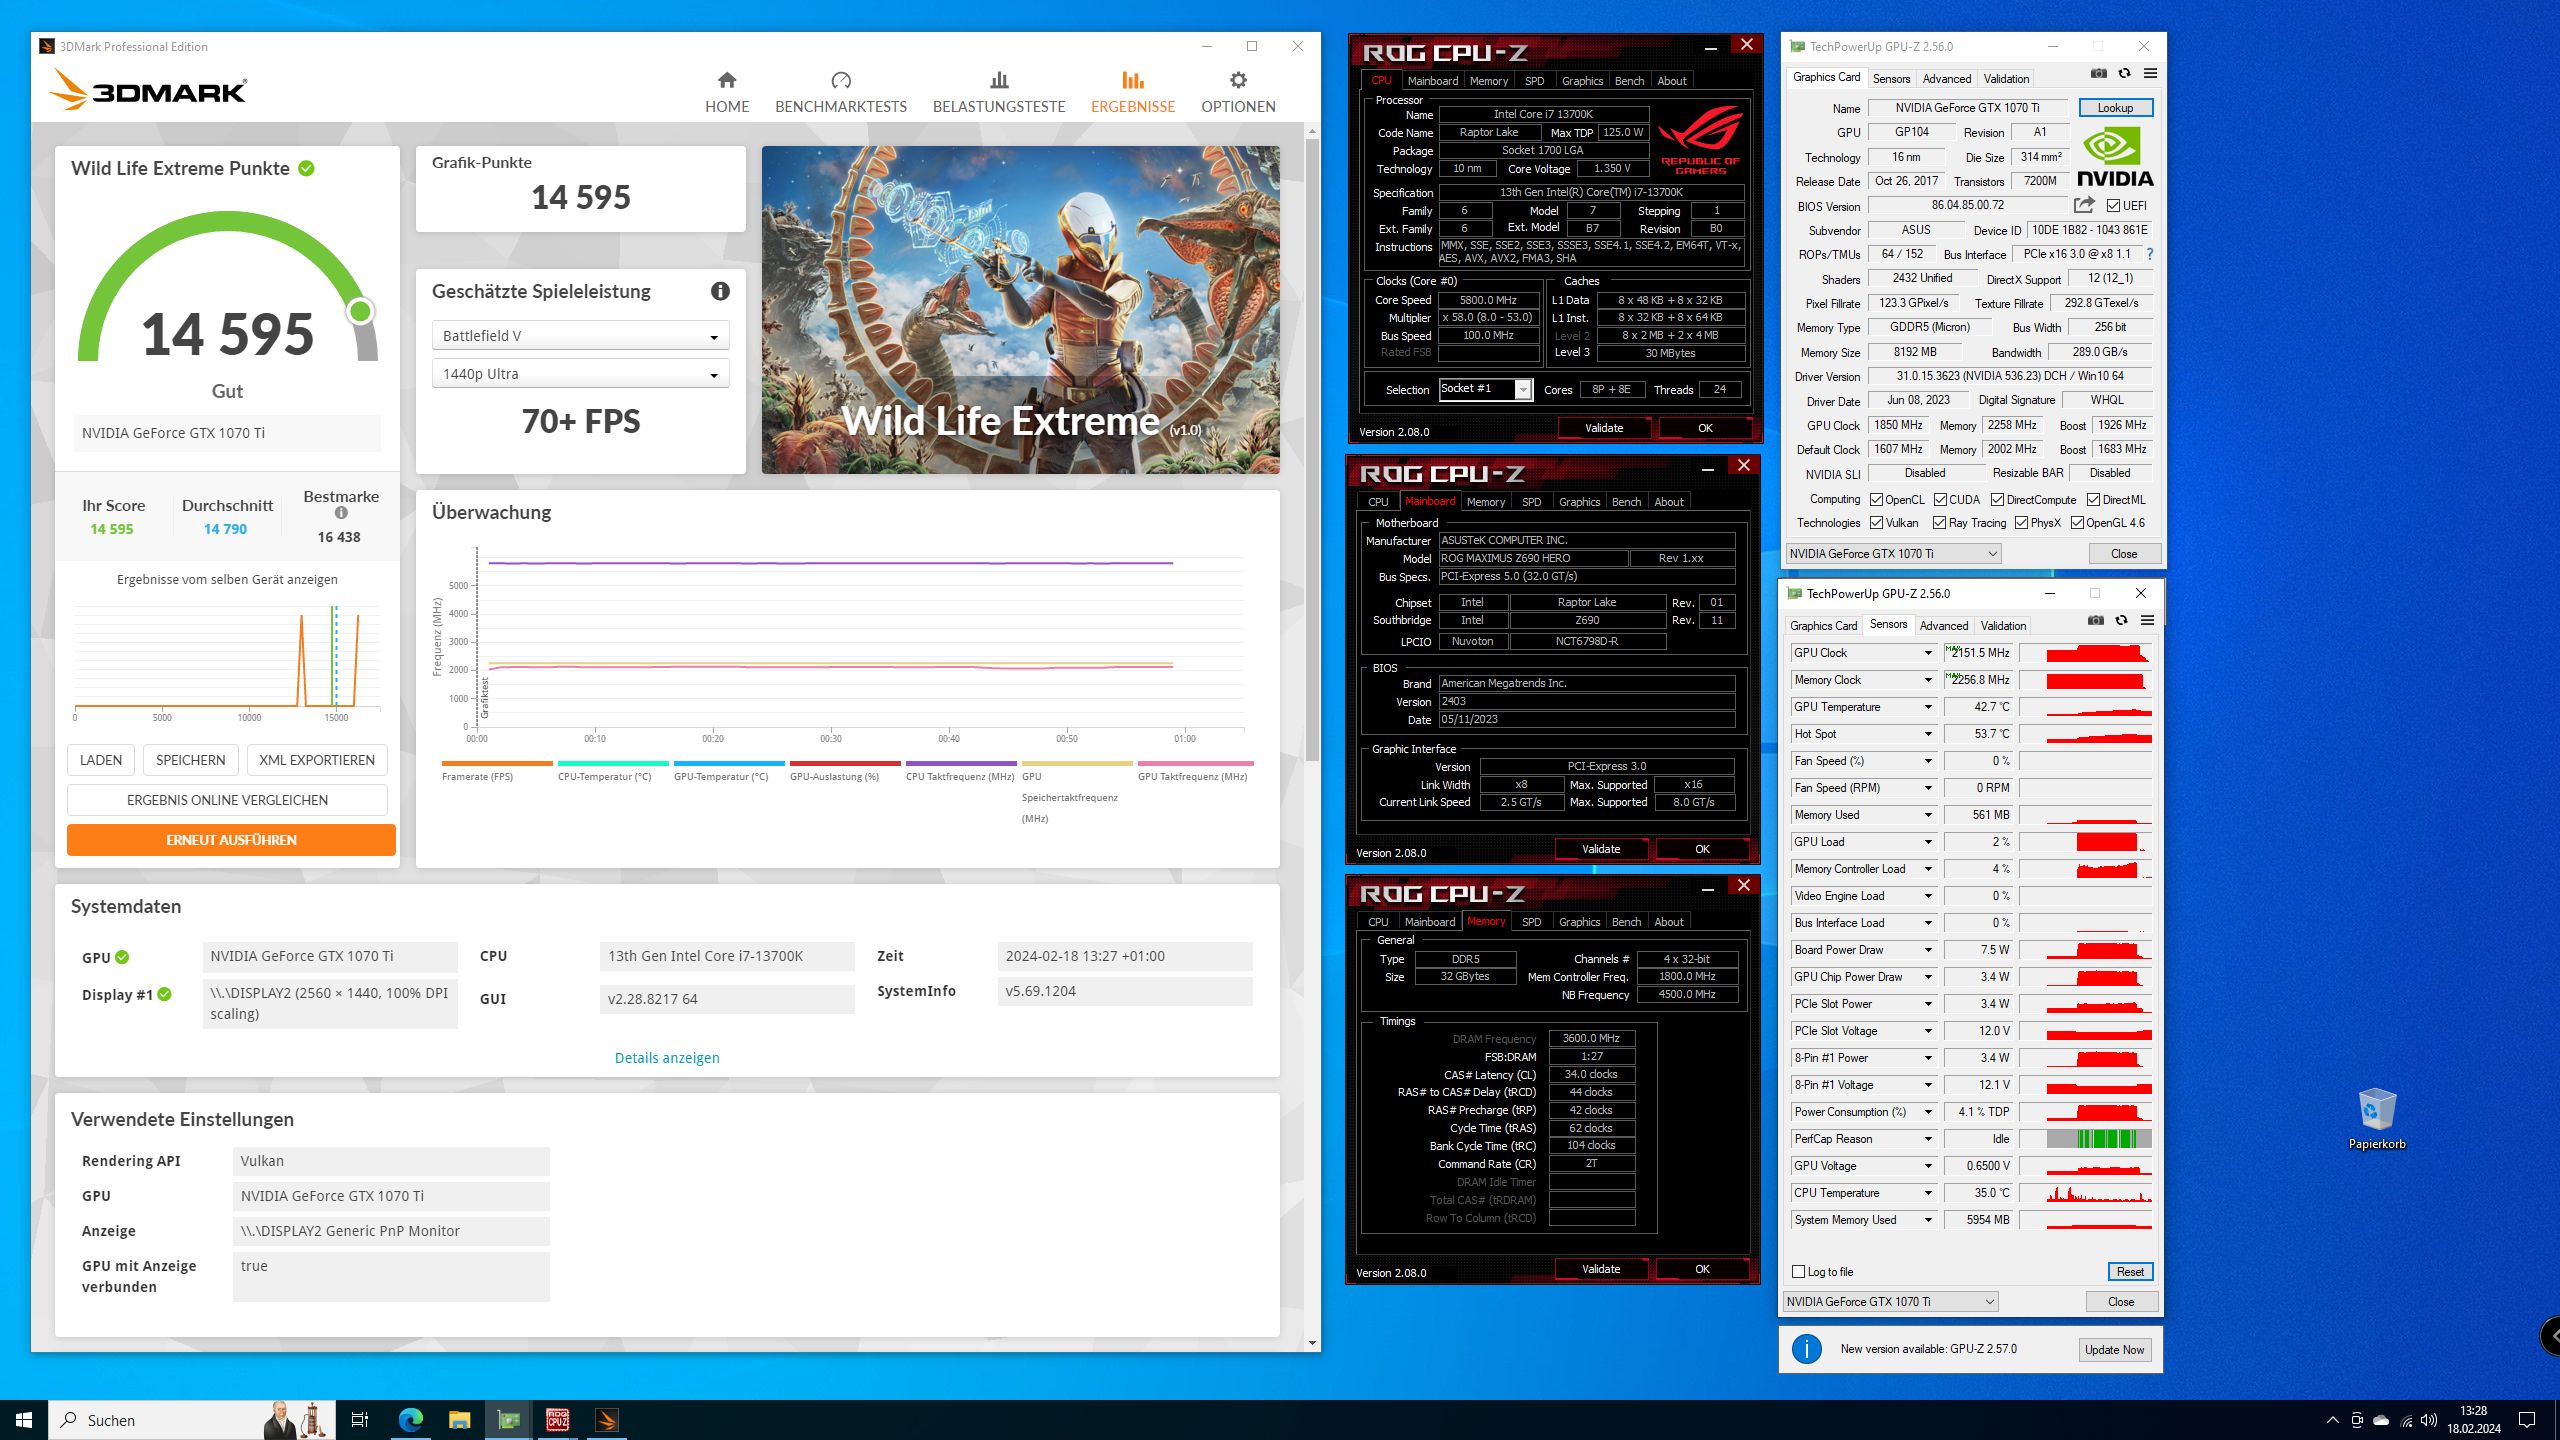Click refresh icon in upper GPU-Z window

click(2124, 73)
